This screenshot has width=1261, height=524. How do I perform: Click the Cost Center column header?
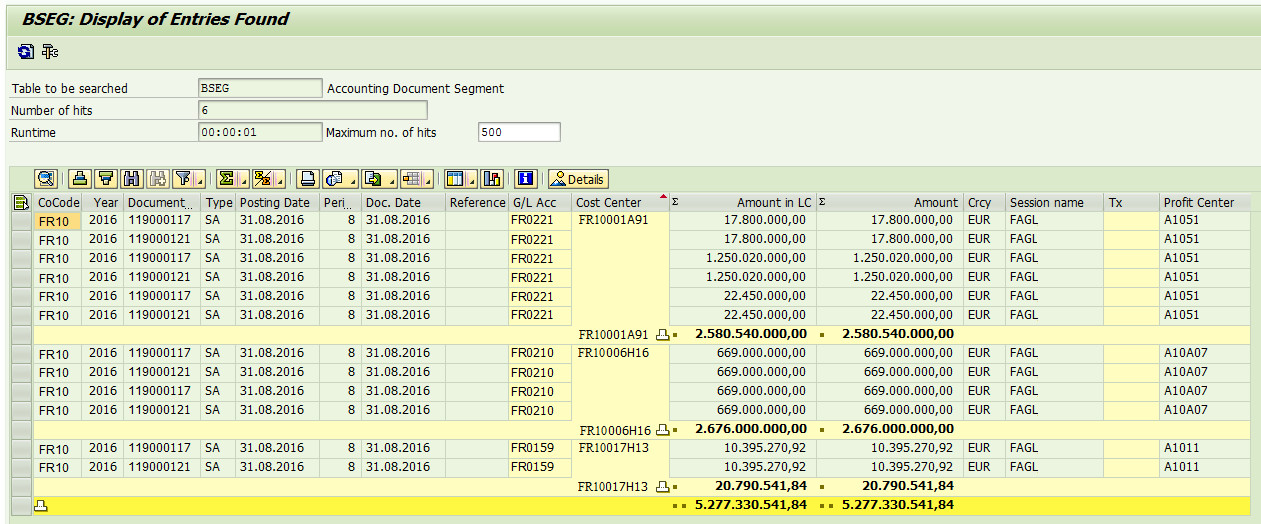click(608, 203)
